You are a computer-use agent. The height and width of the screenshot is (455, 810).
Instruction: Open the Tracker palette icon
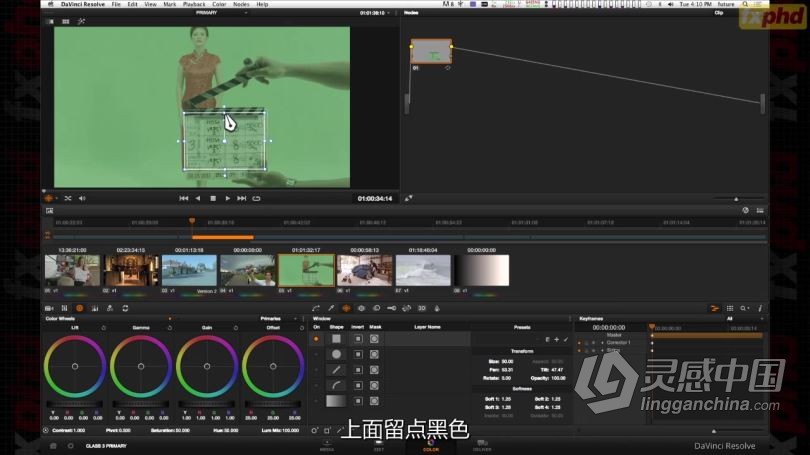tap(362, 308)
